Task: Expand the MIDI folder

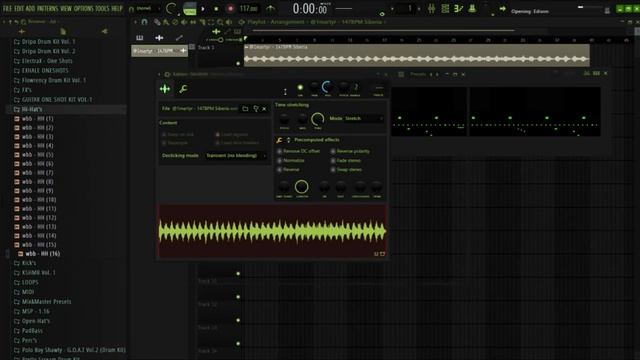Action: [24, 292]
